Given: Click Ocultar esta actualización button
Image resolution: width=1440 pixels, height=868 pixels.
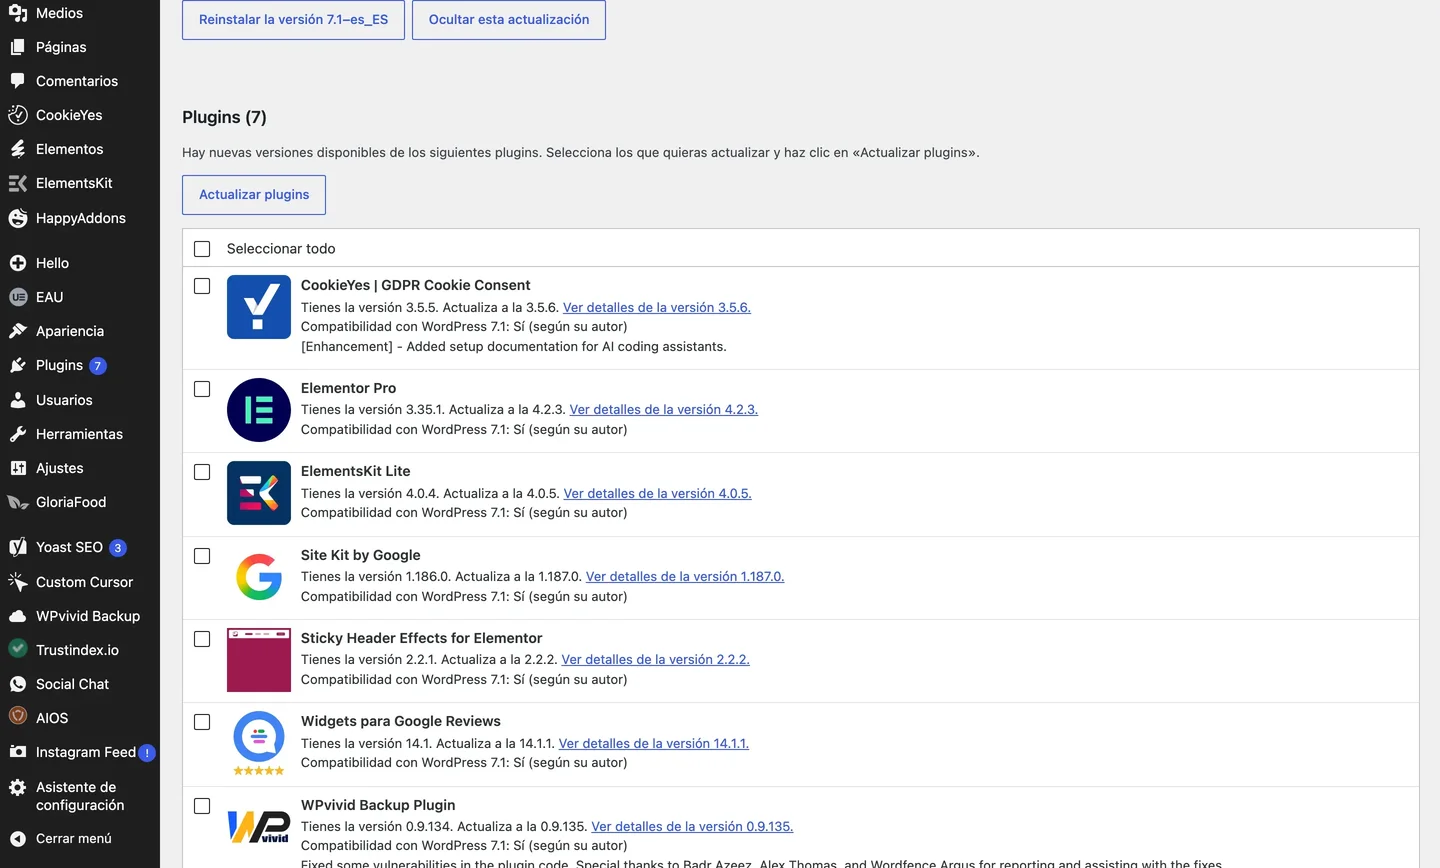Looking at the screenshot, I should click(509, 19).
